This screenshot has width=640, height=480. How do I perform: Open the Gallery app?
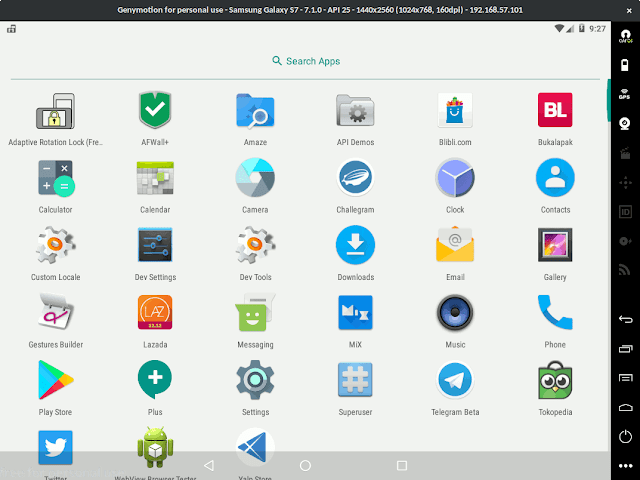(x=555, y=245)
